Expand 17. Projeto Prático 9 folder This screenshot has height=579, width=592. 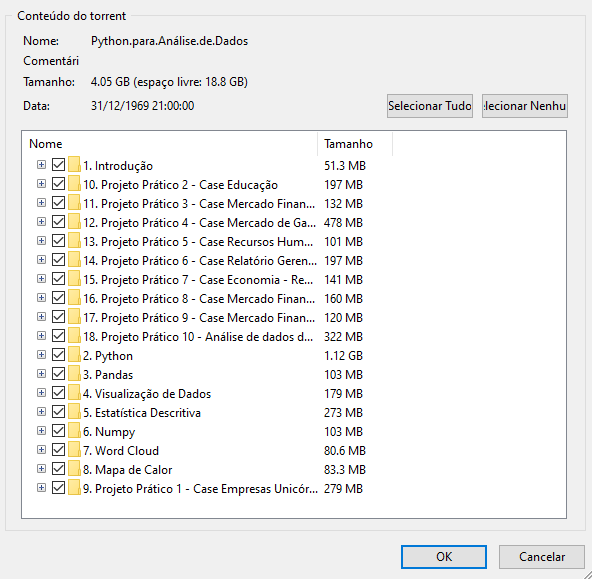(x=42, y=317)
